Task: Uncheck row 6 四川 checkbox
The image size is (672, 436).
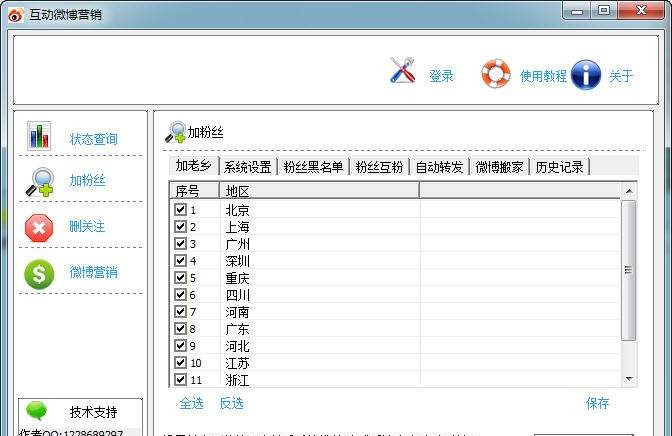Action: (180, 295)
